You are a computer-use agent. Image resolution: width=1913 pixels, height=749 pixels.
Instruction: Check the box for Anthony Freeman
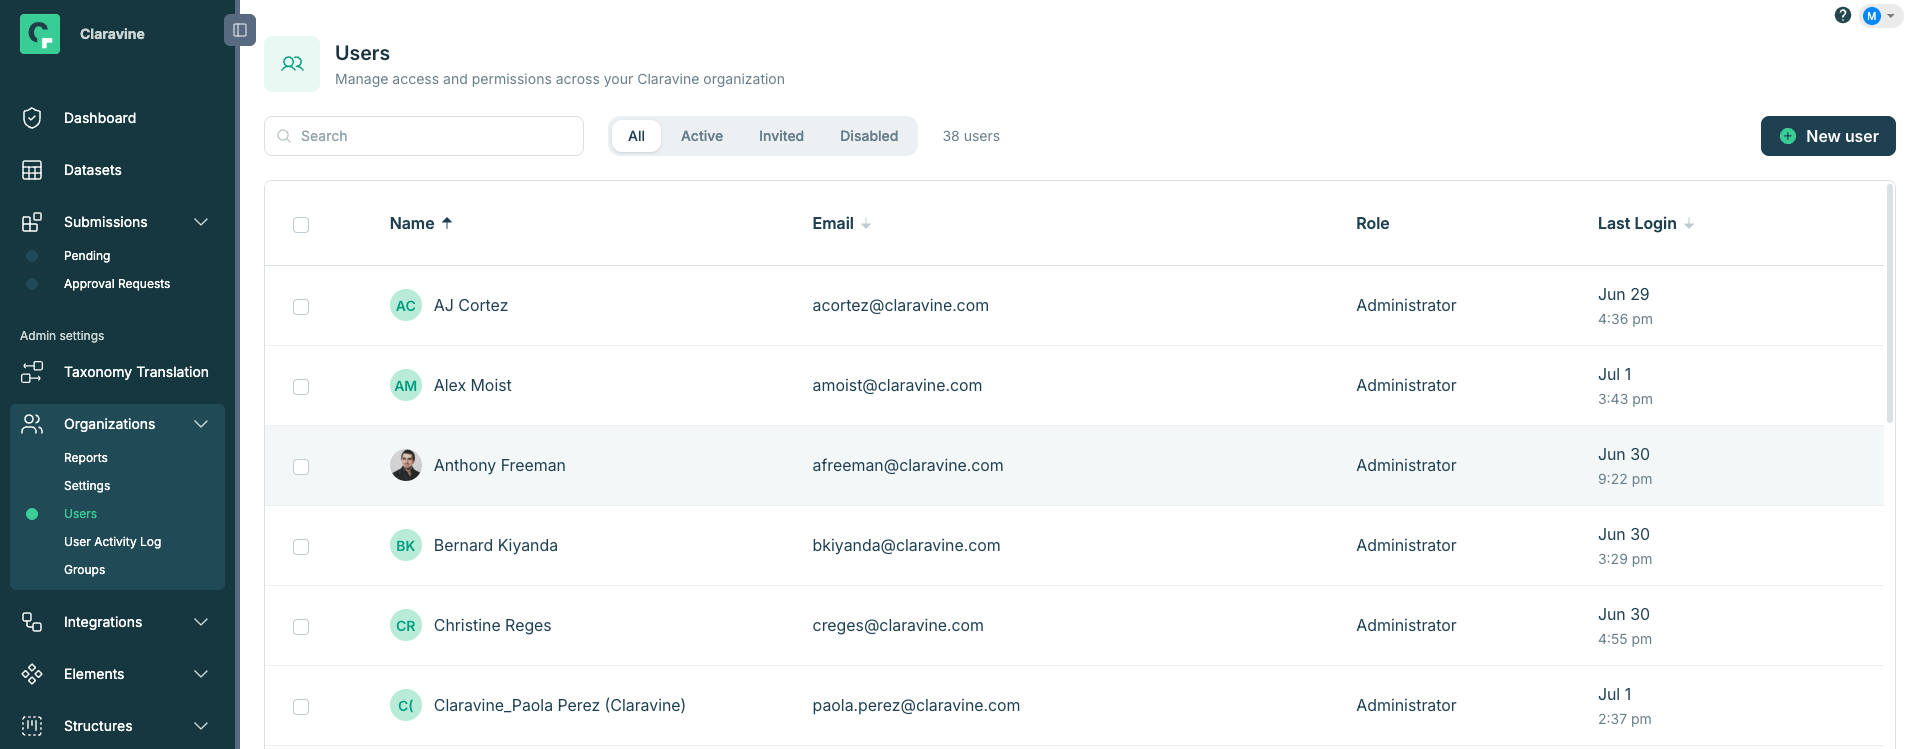click(x=301, y=467)
